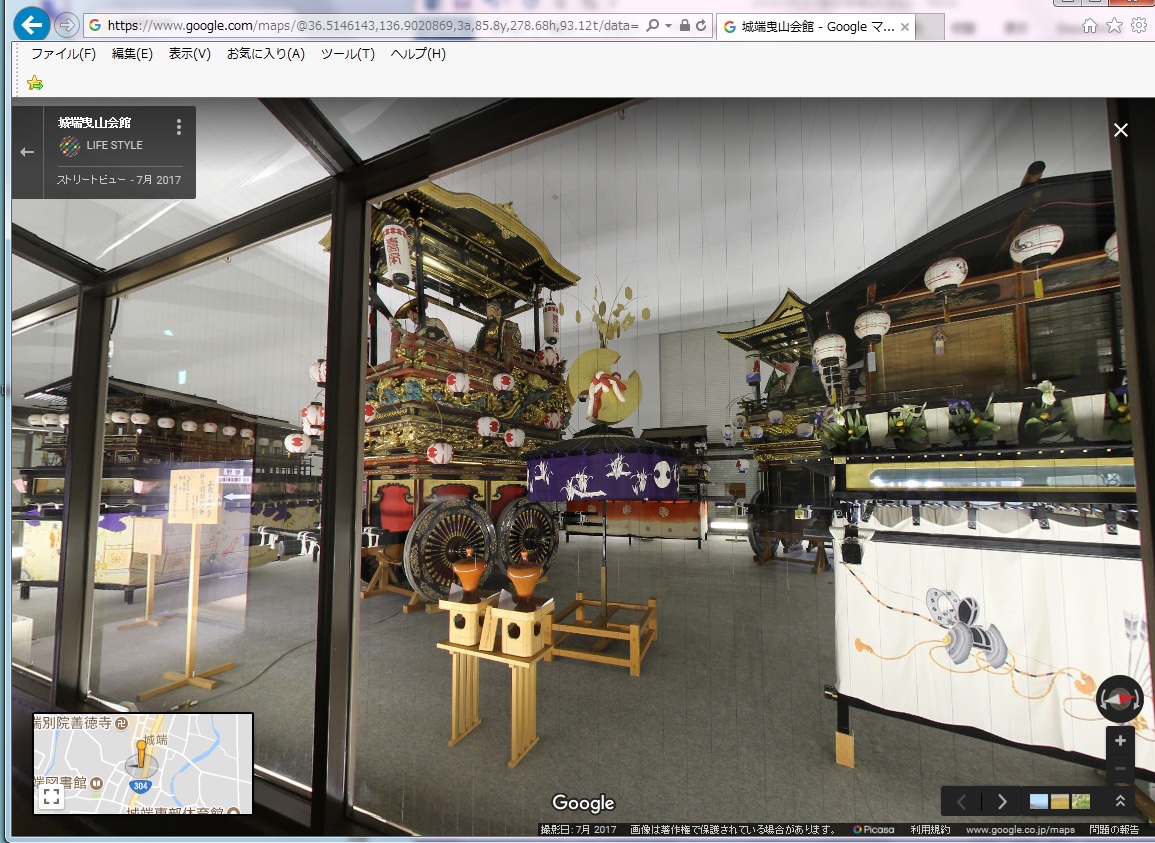Zoom out with the minus button

pos(1120,769)
